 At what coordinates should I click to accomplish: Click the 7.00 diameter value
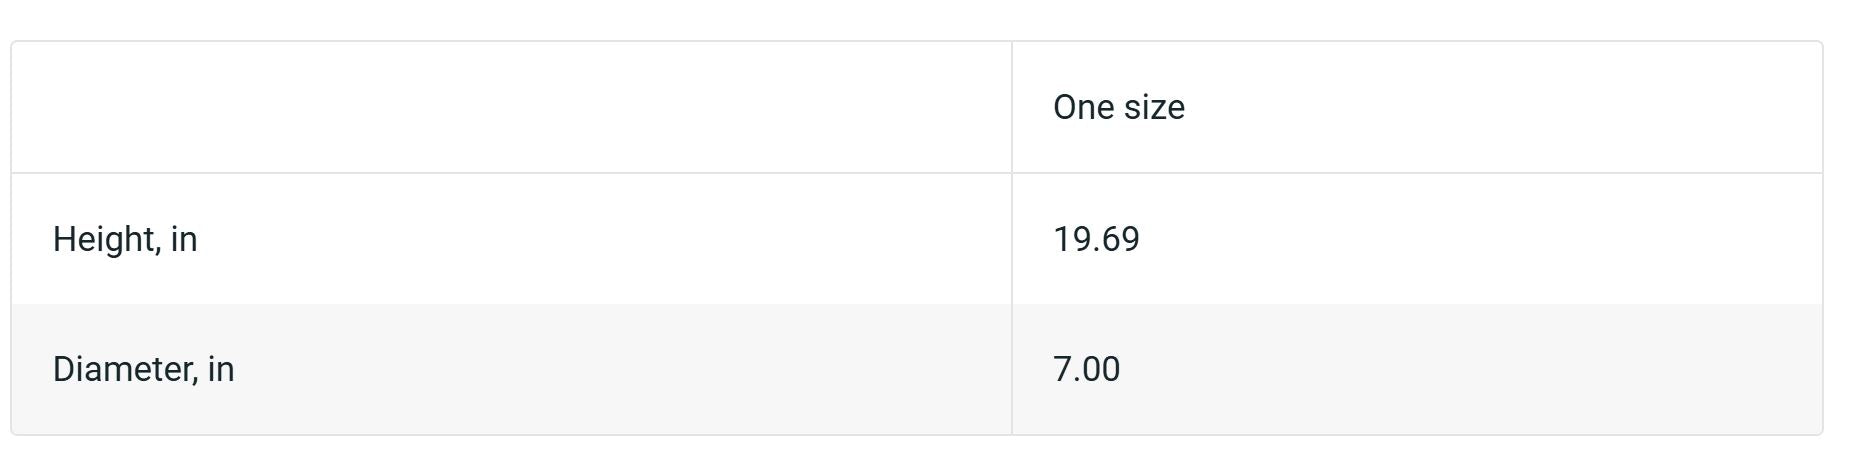coord(1086,369)
